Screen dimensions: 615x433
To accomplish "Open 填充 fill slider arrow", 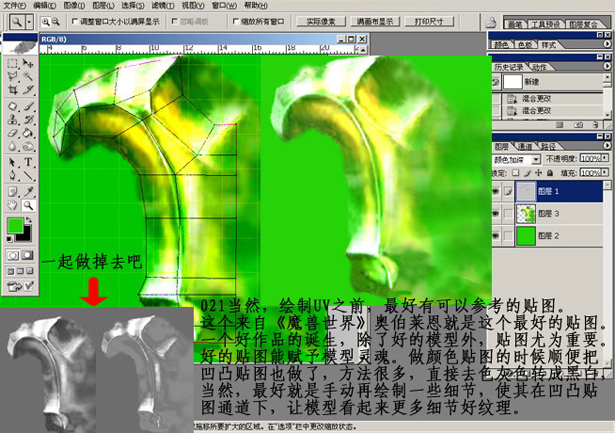I will coord(605,173).
